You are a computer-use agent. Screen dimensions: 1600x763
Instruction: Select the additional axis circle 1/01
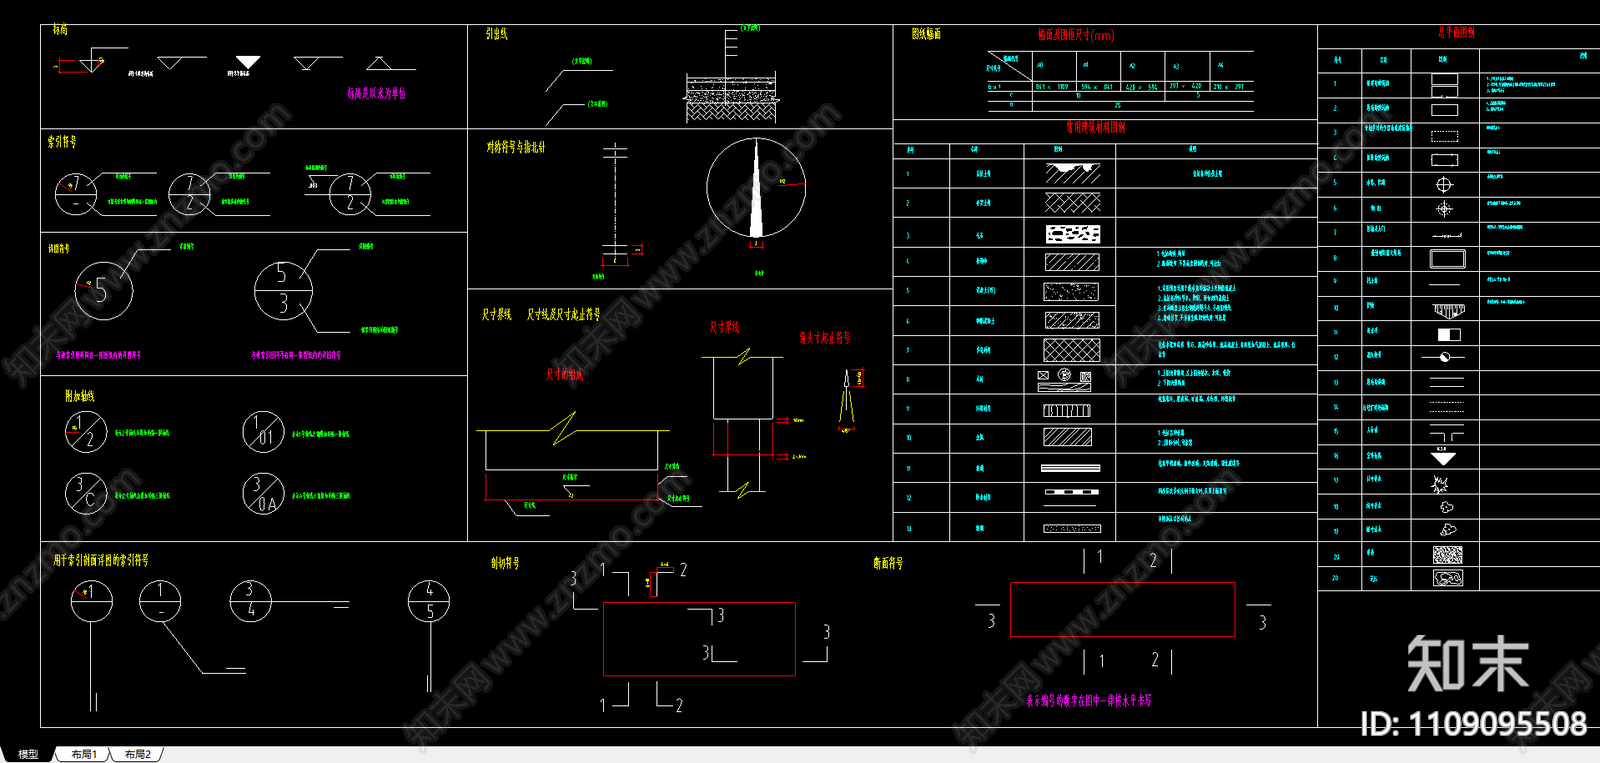(263, 432)
